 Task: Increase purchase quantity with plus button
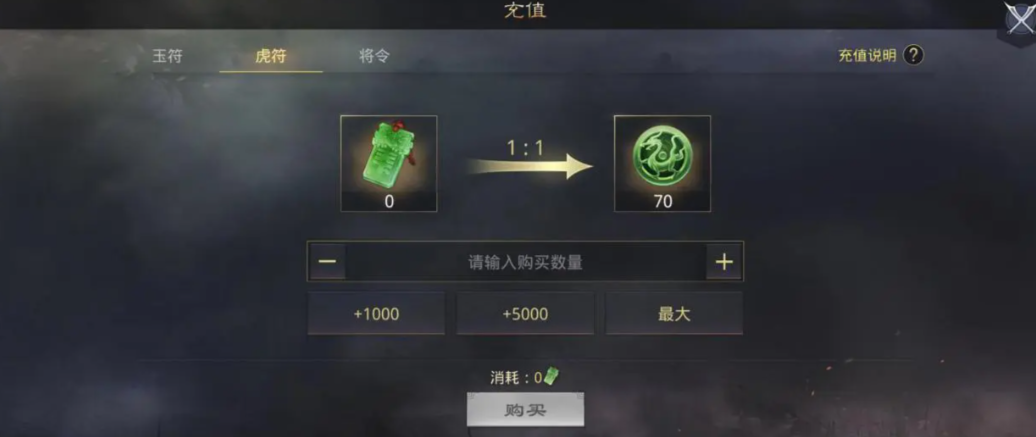pyautogui.click(x=724, y=262)
